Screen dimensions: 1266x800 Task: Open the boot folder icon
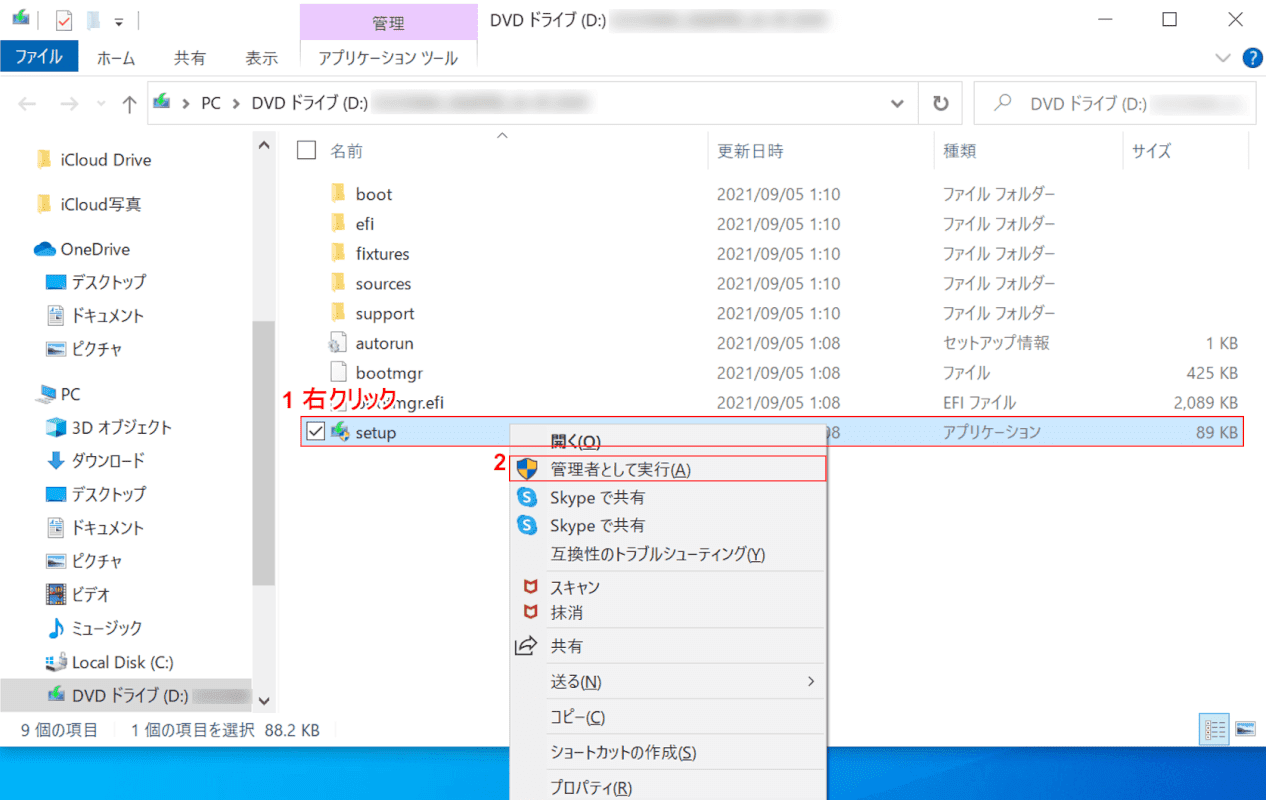click(338, 194)
